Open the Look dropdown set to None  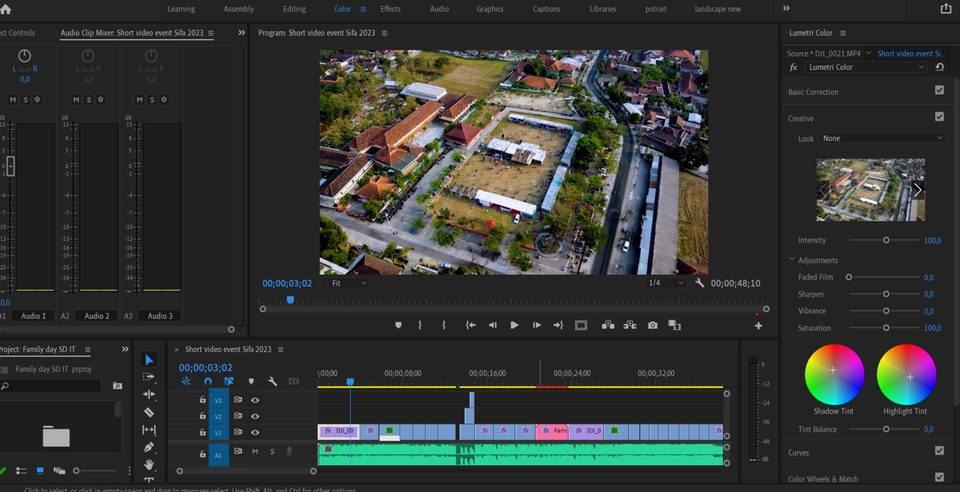[881, 138]
